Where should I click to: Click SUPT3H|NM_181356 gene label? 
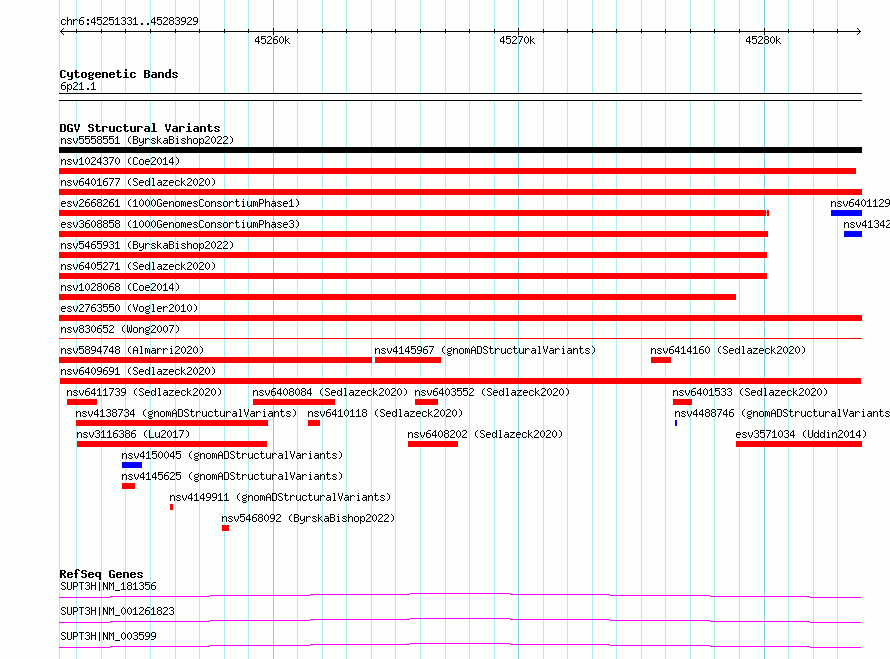pos(108,586)
